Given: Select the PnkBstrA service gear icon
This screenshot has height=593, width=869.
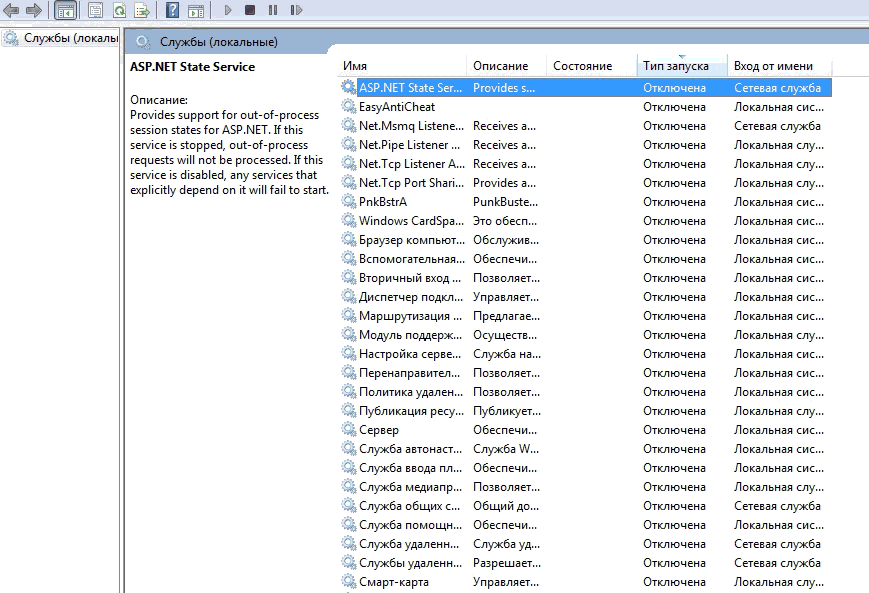Looking at the screenshot, I should pos(348,202).
